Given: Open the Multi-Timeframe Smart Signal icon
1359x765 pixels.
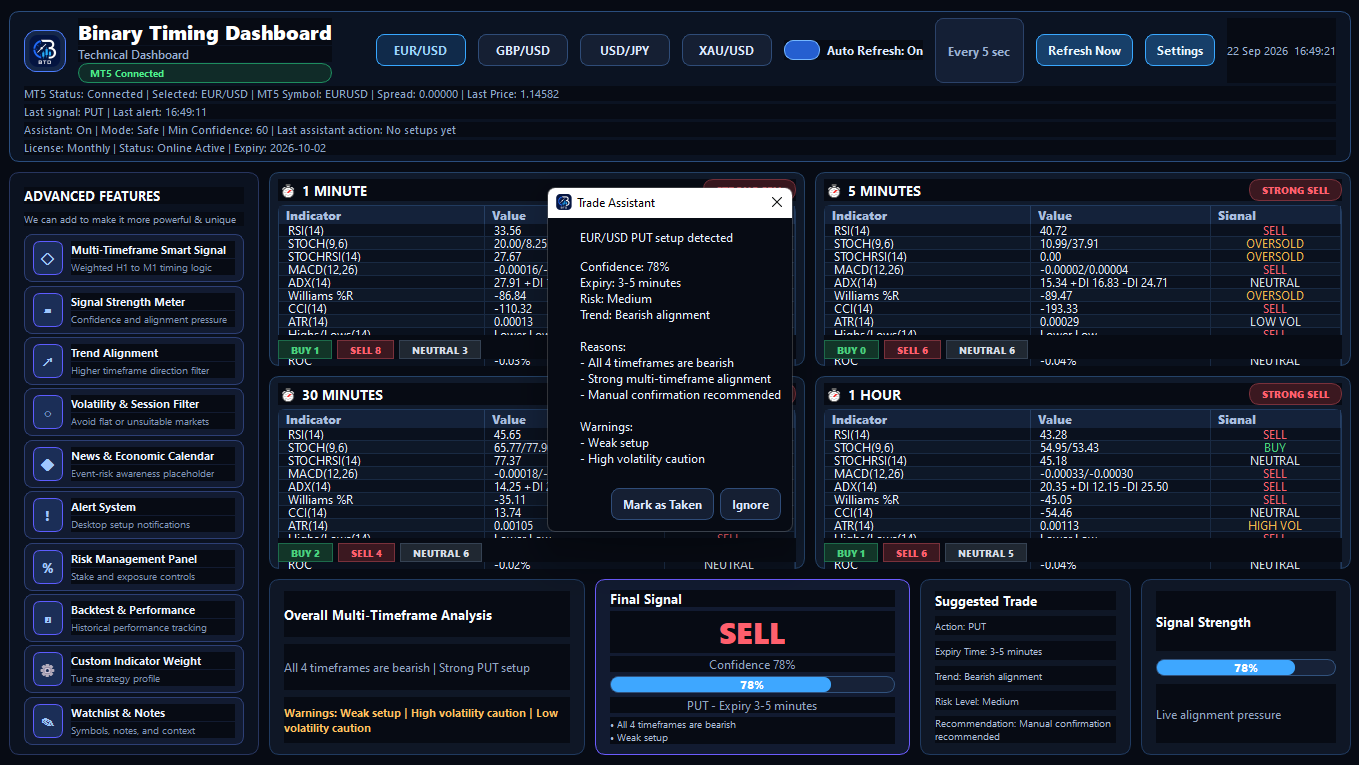Looking at the screenshot, I should point(47,258).
